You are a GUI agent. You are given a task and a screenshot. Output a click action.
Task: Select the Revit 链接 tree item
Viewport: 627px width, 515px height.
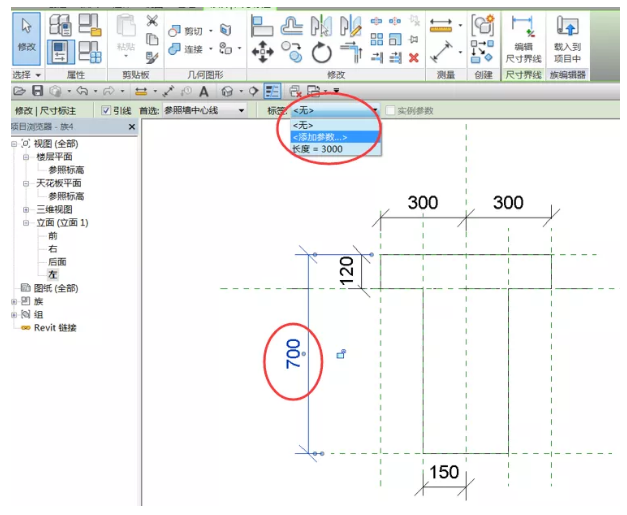coord(55,328)
